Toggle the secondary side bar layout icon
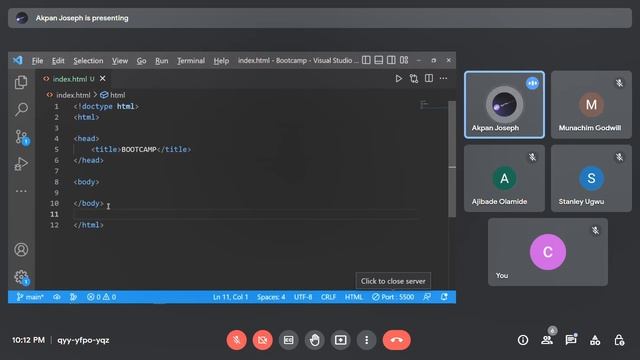Image resolution: width=640 pixels, height=360 pixels. [x=391, y=60]
